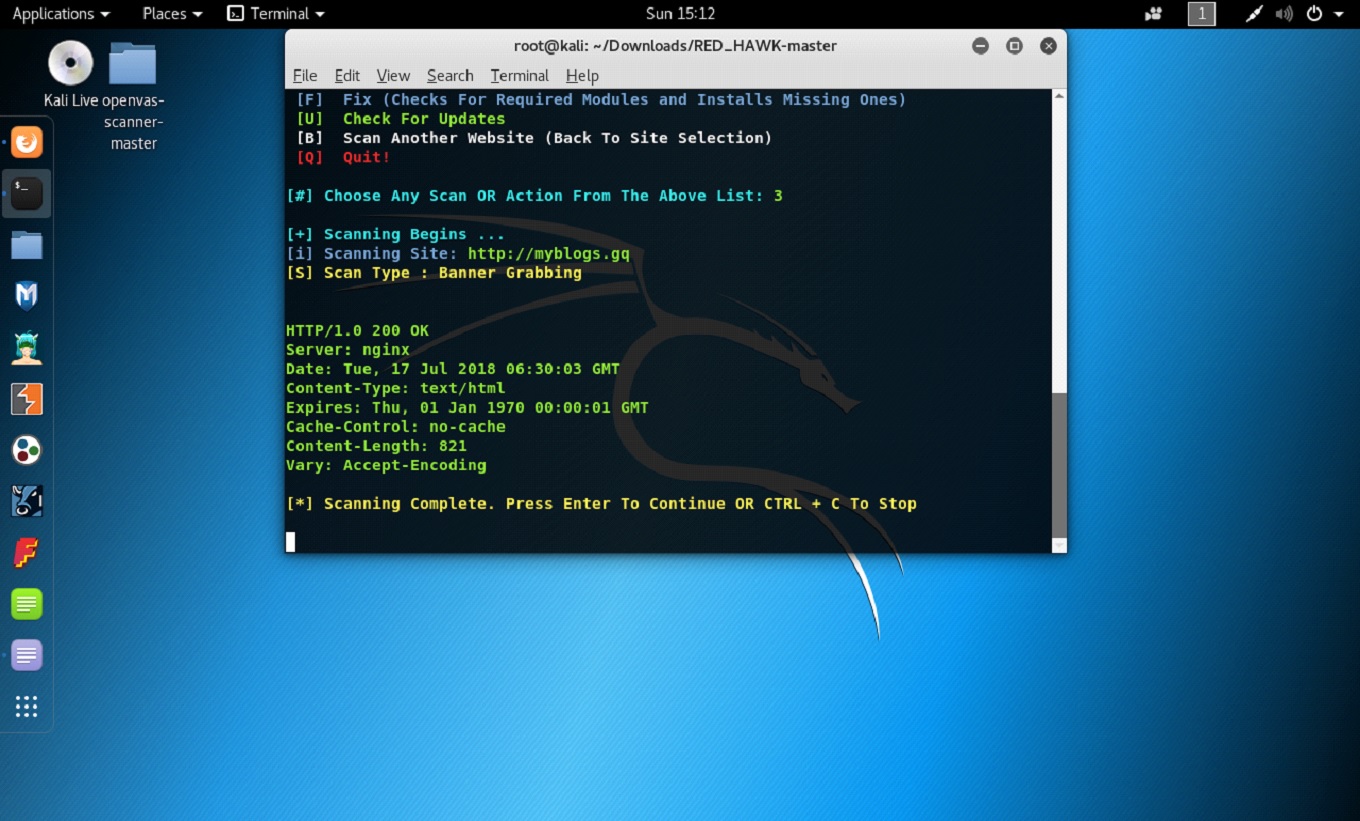Screen dimensions: 1360x821
Task: Open the Sun 15:12 clock calendar
Action: point(680,14)
